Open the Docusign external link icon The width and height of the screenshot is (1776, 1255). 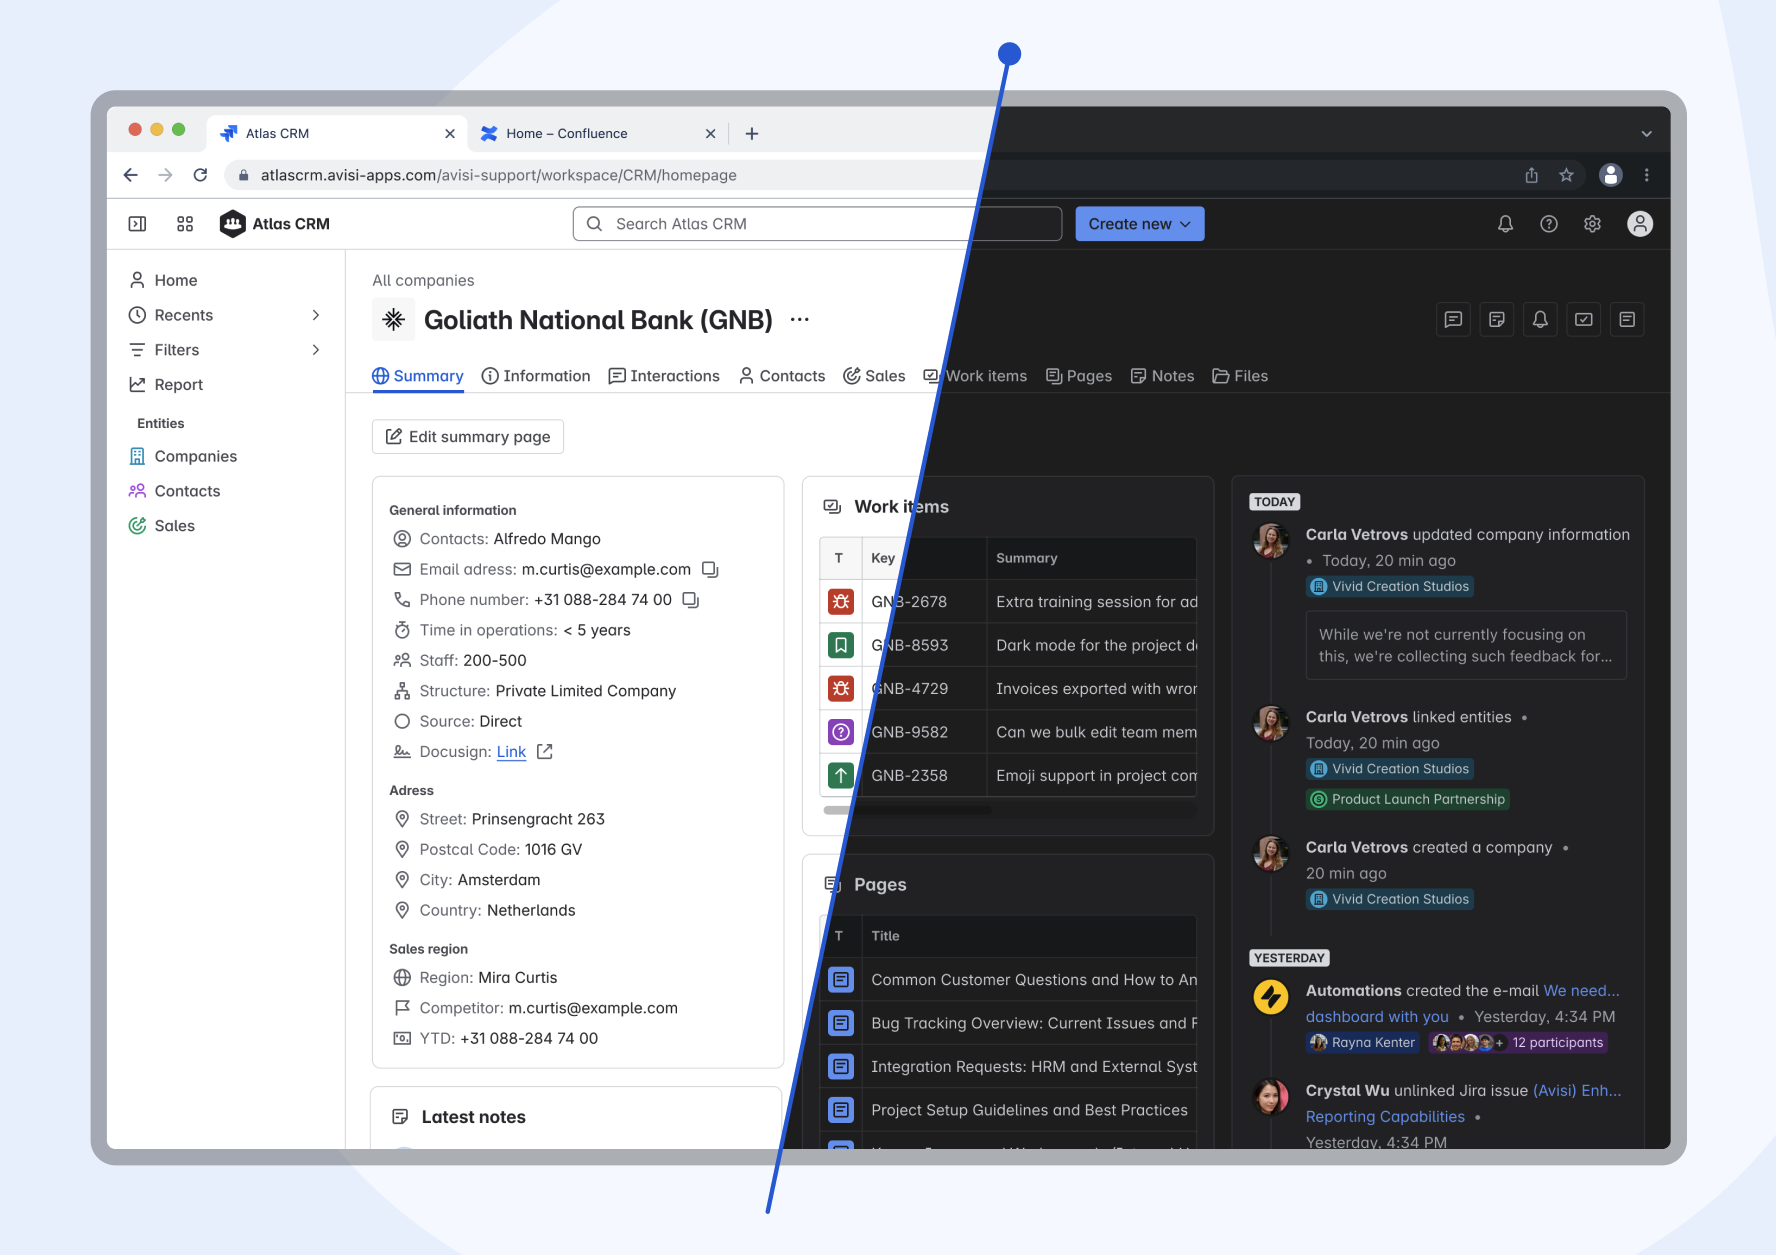click(545, 752)
